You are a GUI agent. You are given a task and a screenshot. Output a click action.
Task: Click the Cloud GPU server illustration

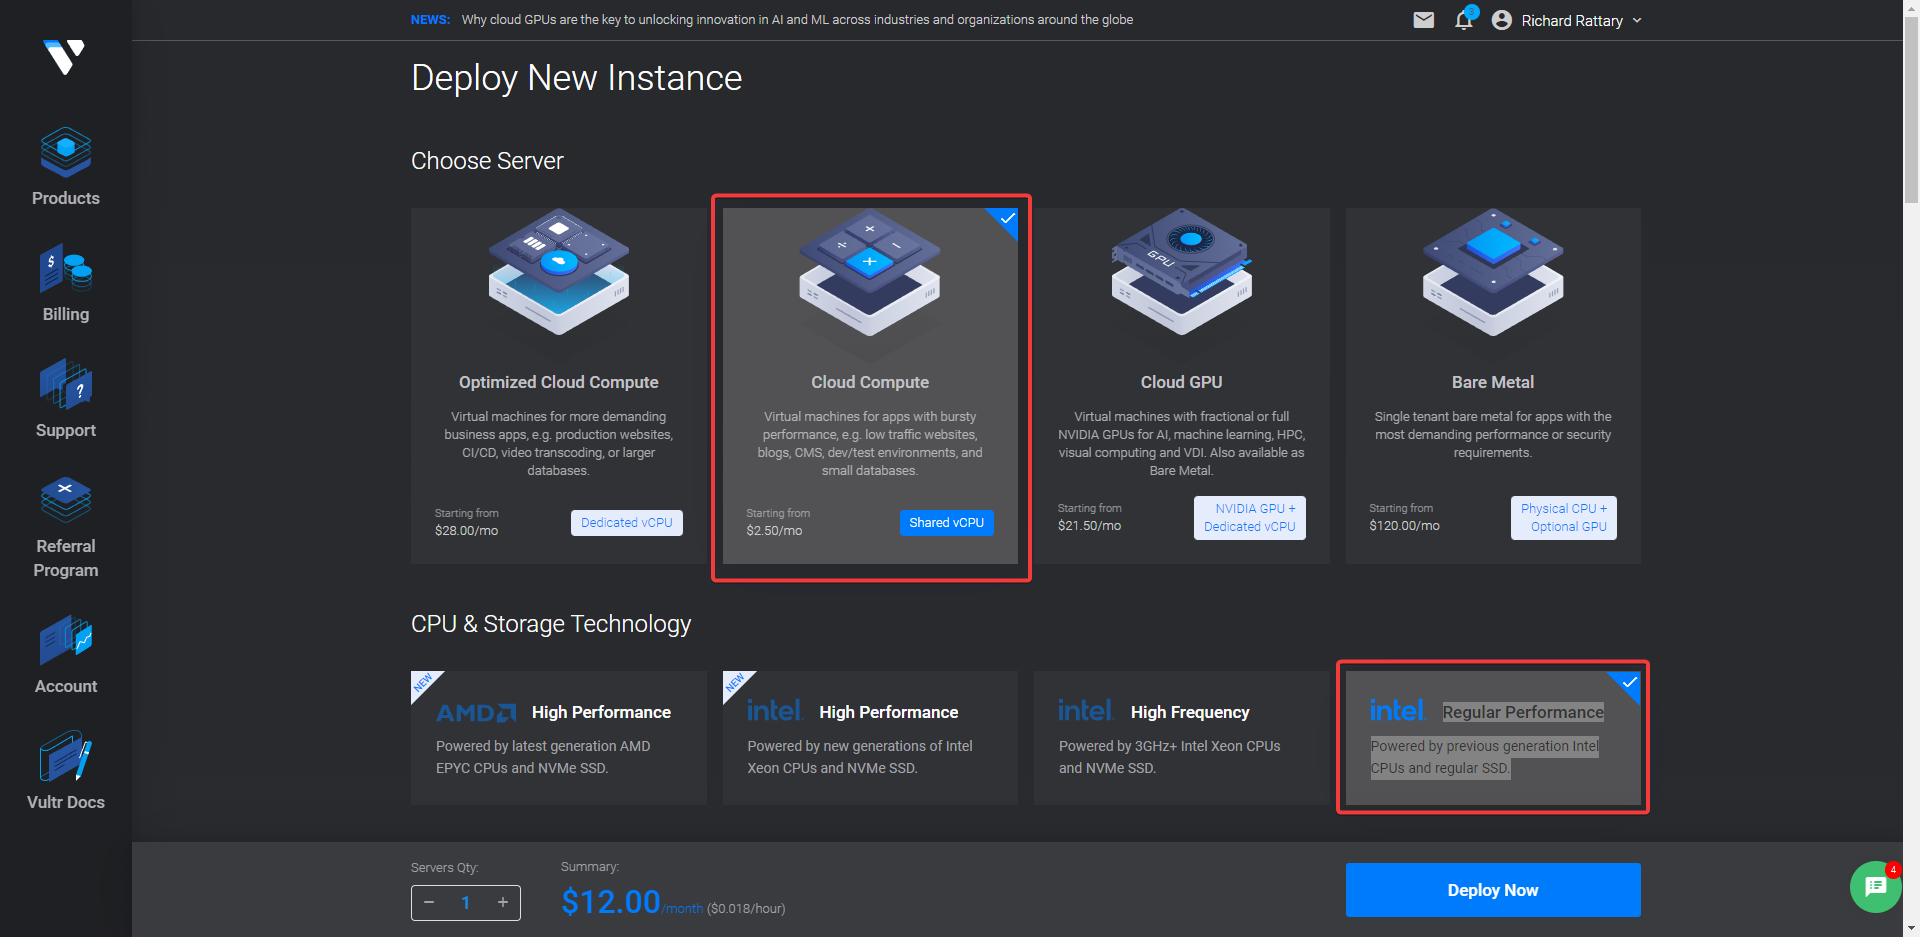[1182, 272]
